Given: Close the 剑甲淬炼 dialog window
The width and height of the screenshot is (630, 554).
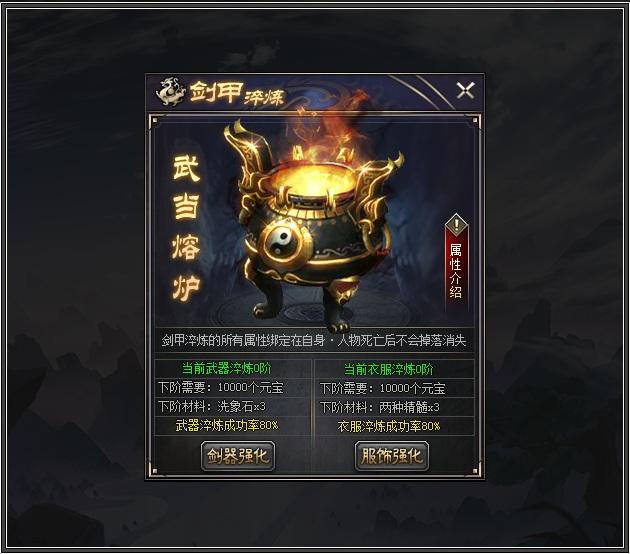Looking at the screenshot, I should 466,90.
